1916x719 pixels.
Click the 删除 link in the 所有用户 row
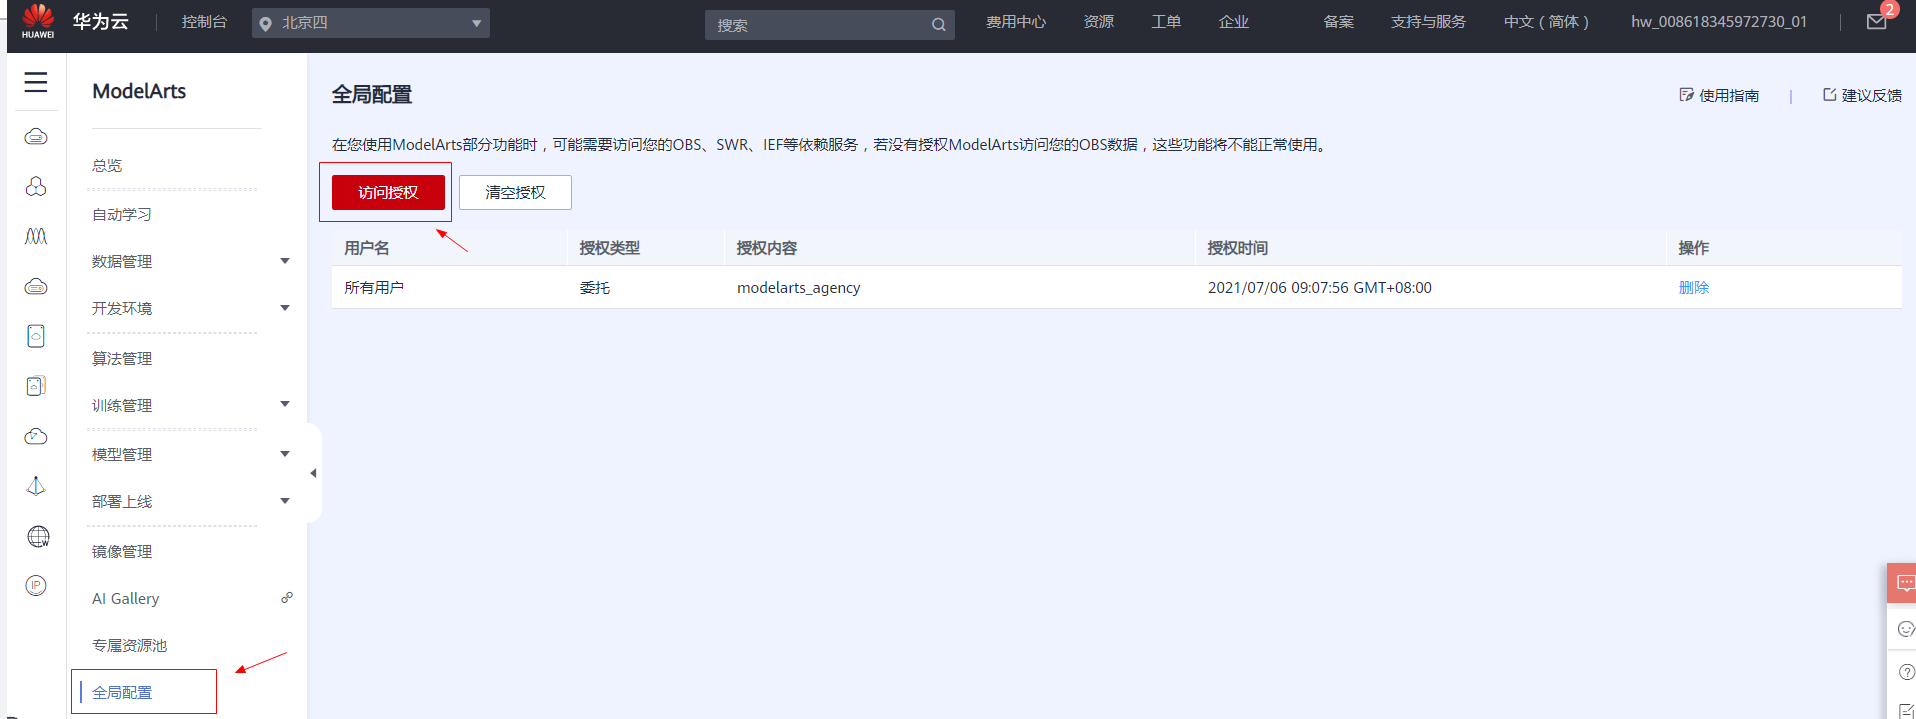(1694, 287)
